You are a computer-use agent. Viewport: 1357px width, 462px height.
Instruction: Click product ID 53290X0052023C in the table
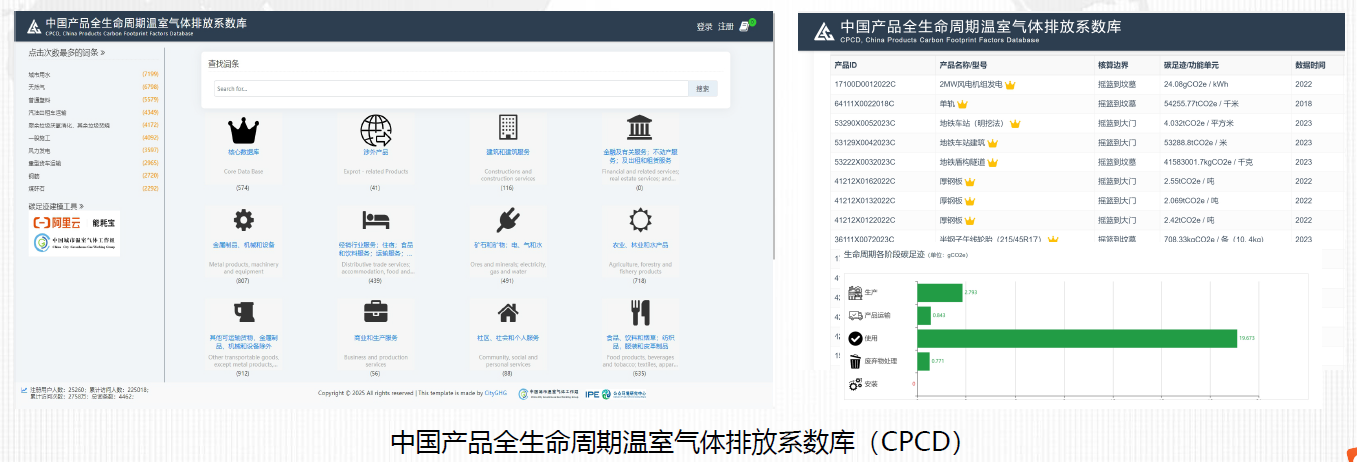pos(865,123)
